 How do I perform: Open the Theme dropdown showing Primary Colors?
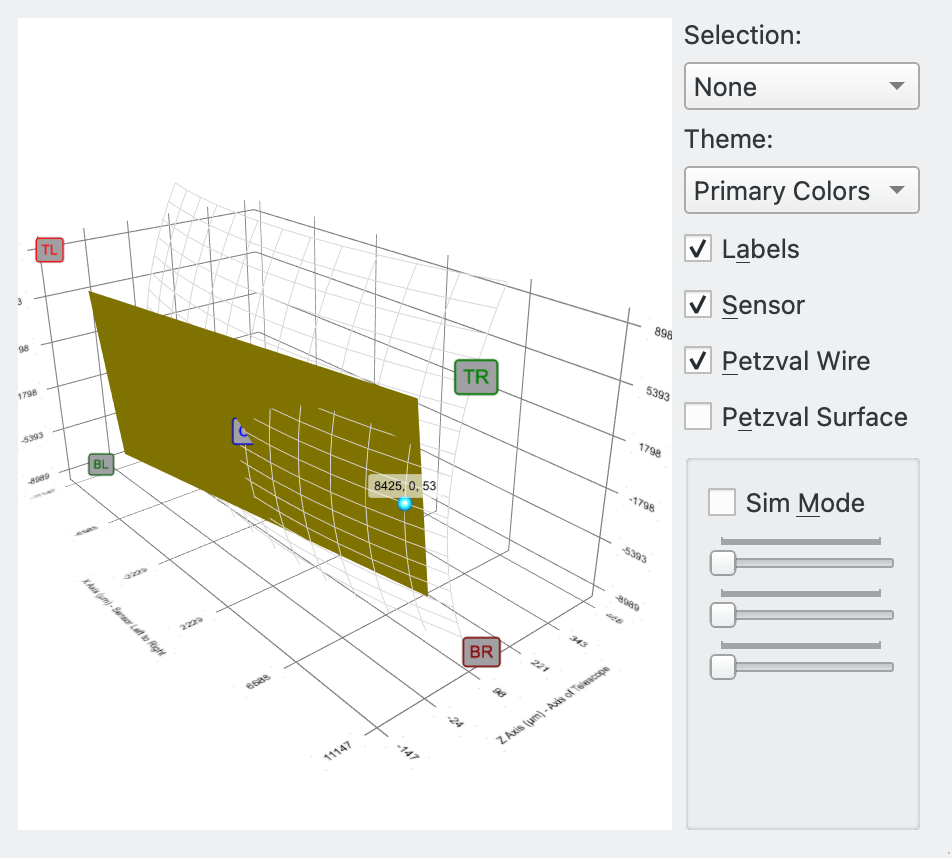[x=800, y=190]
